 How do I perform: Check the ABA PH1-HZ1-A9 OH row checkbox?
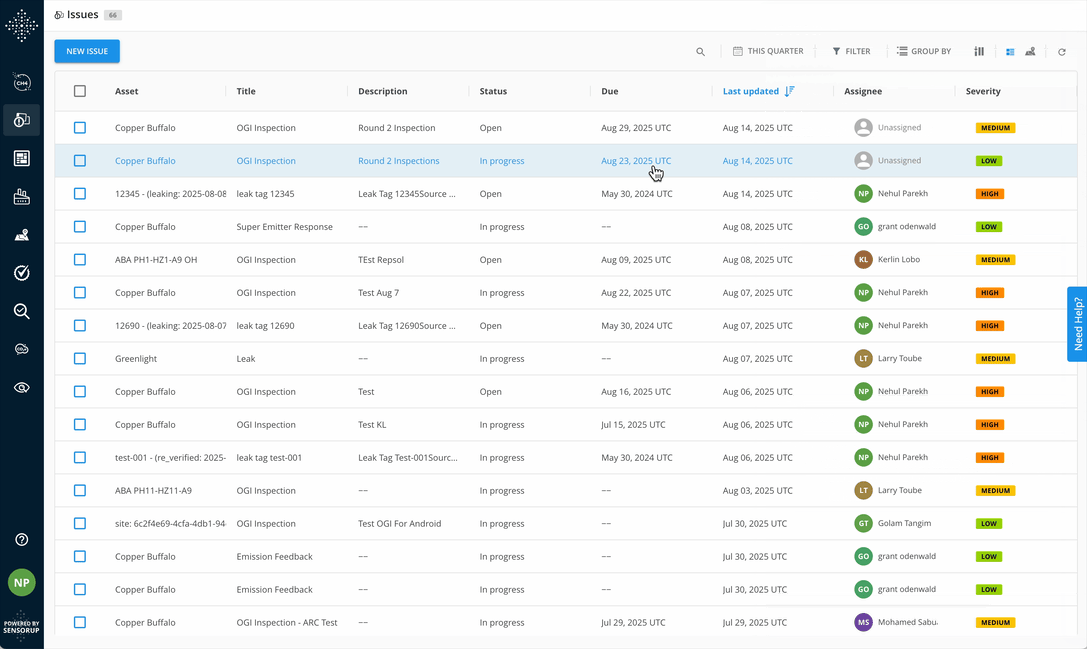tap(80, 259)
